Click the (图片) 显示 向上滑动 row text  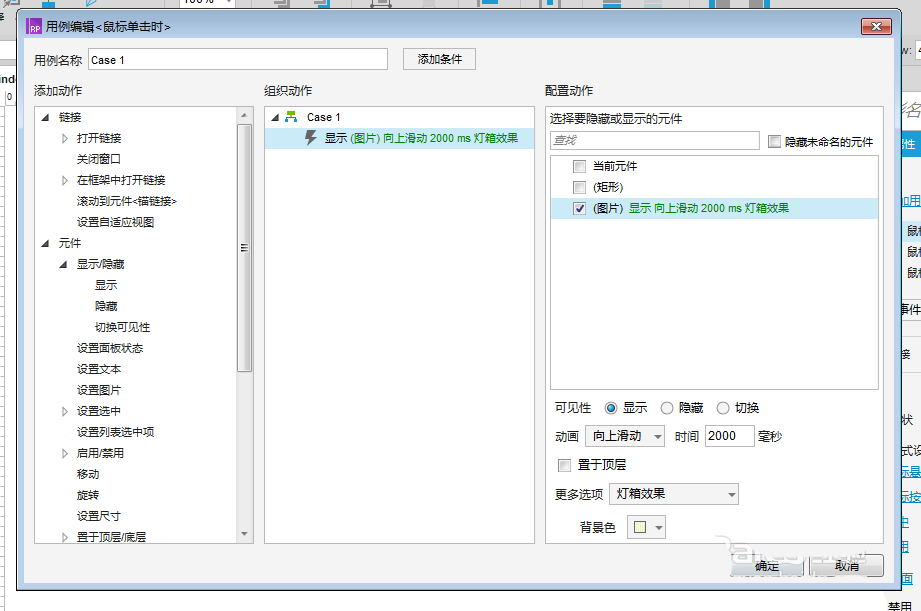[x=691, y=209]
